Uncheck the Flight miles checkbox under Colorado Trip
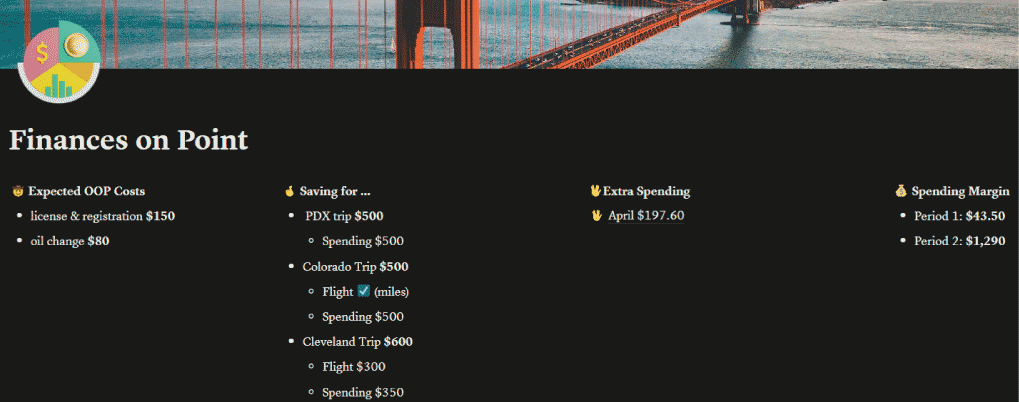 (x=364, y=291)
